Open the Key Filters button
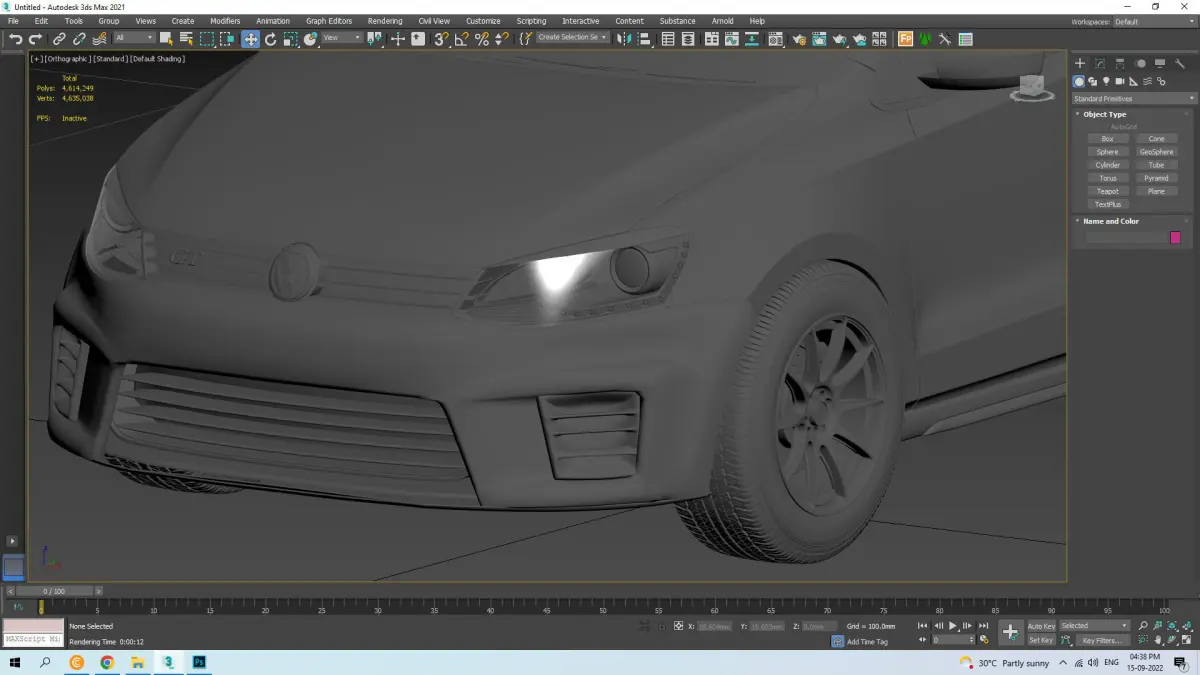1200x675 pixels. 1101,640
